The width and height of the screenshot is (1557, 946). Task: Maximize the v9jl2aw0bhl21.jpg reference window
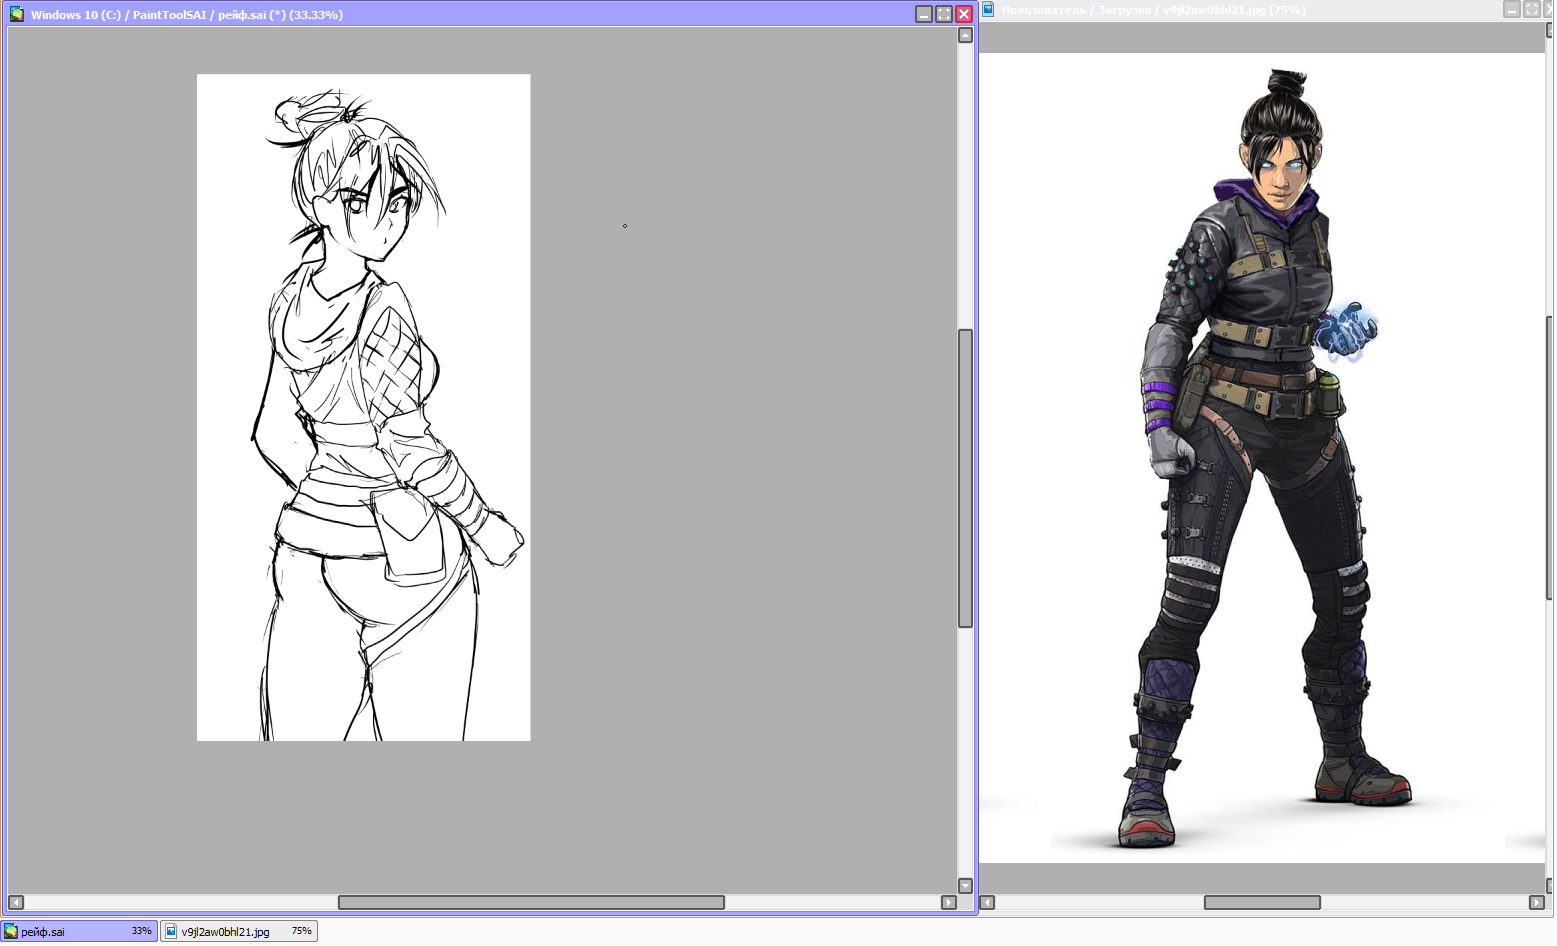[x=1532, y=9]
